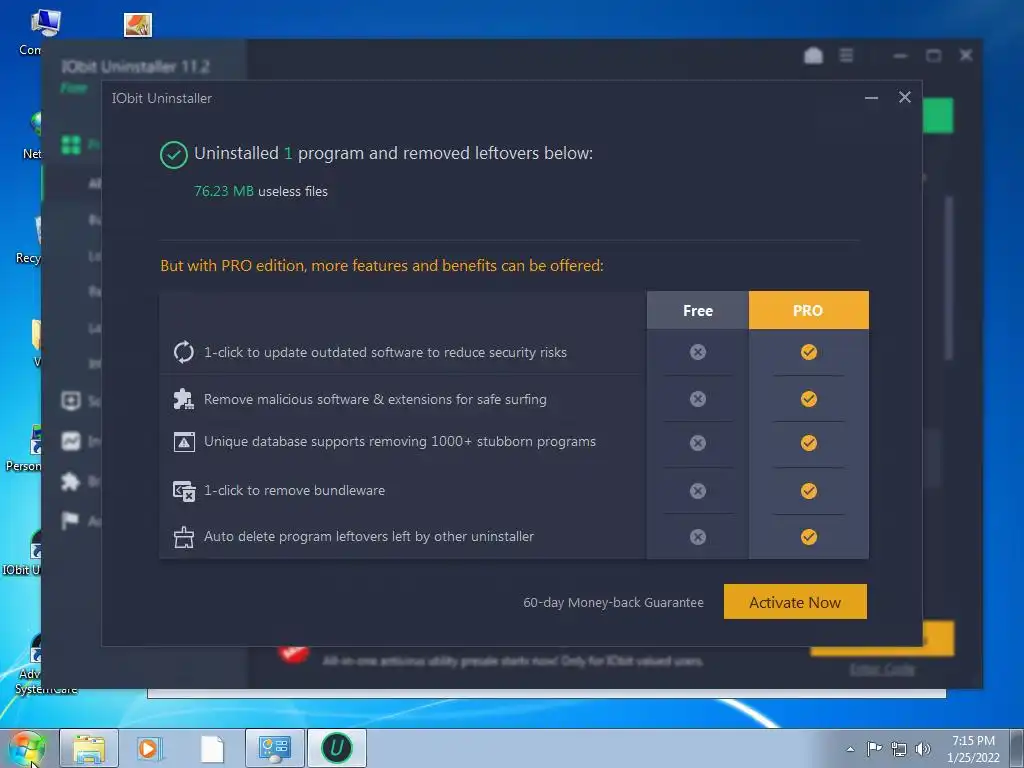Open the volume speaker icon in tray

pyautogui.click(x=922, y=749)
